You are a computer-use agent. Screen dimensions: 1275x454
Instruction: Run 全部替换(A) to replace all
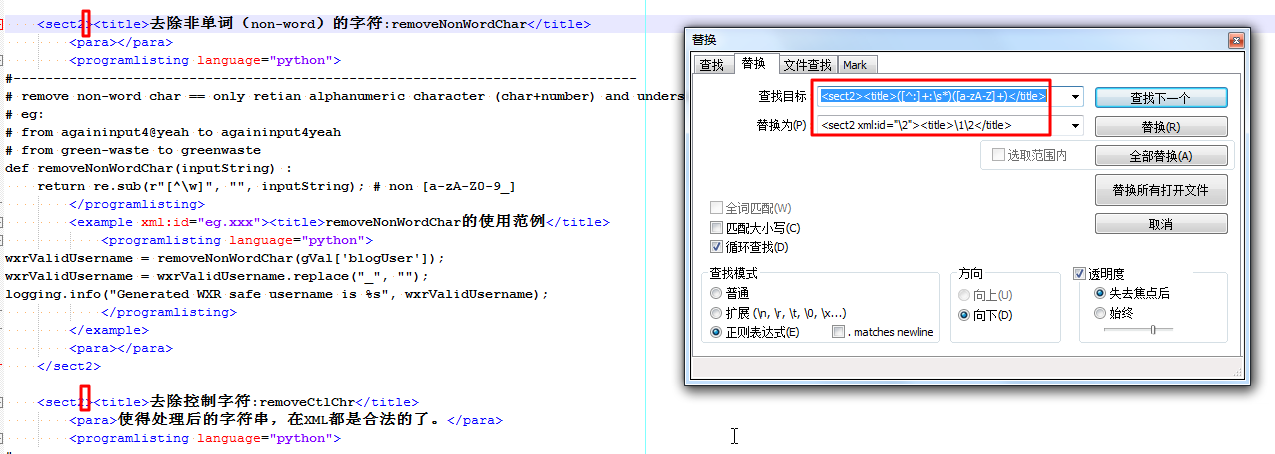(1160, 156)
